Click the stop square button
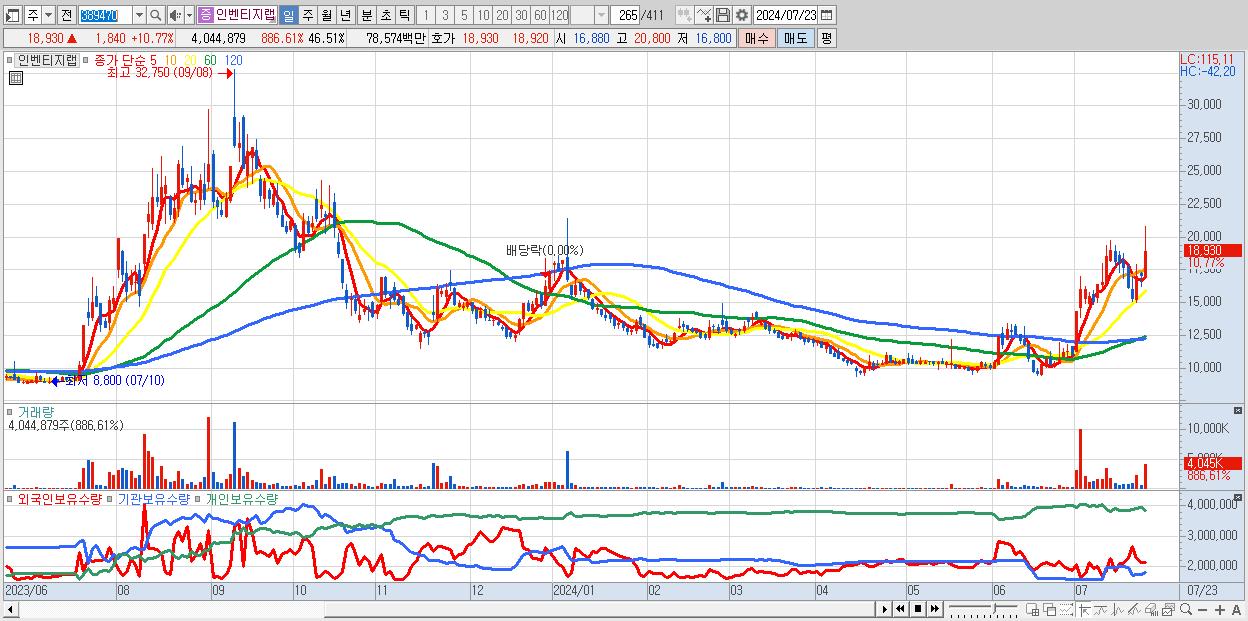The width and height of the screenshot is (1248, 621). [x=918, y=609]
